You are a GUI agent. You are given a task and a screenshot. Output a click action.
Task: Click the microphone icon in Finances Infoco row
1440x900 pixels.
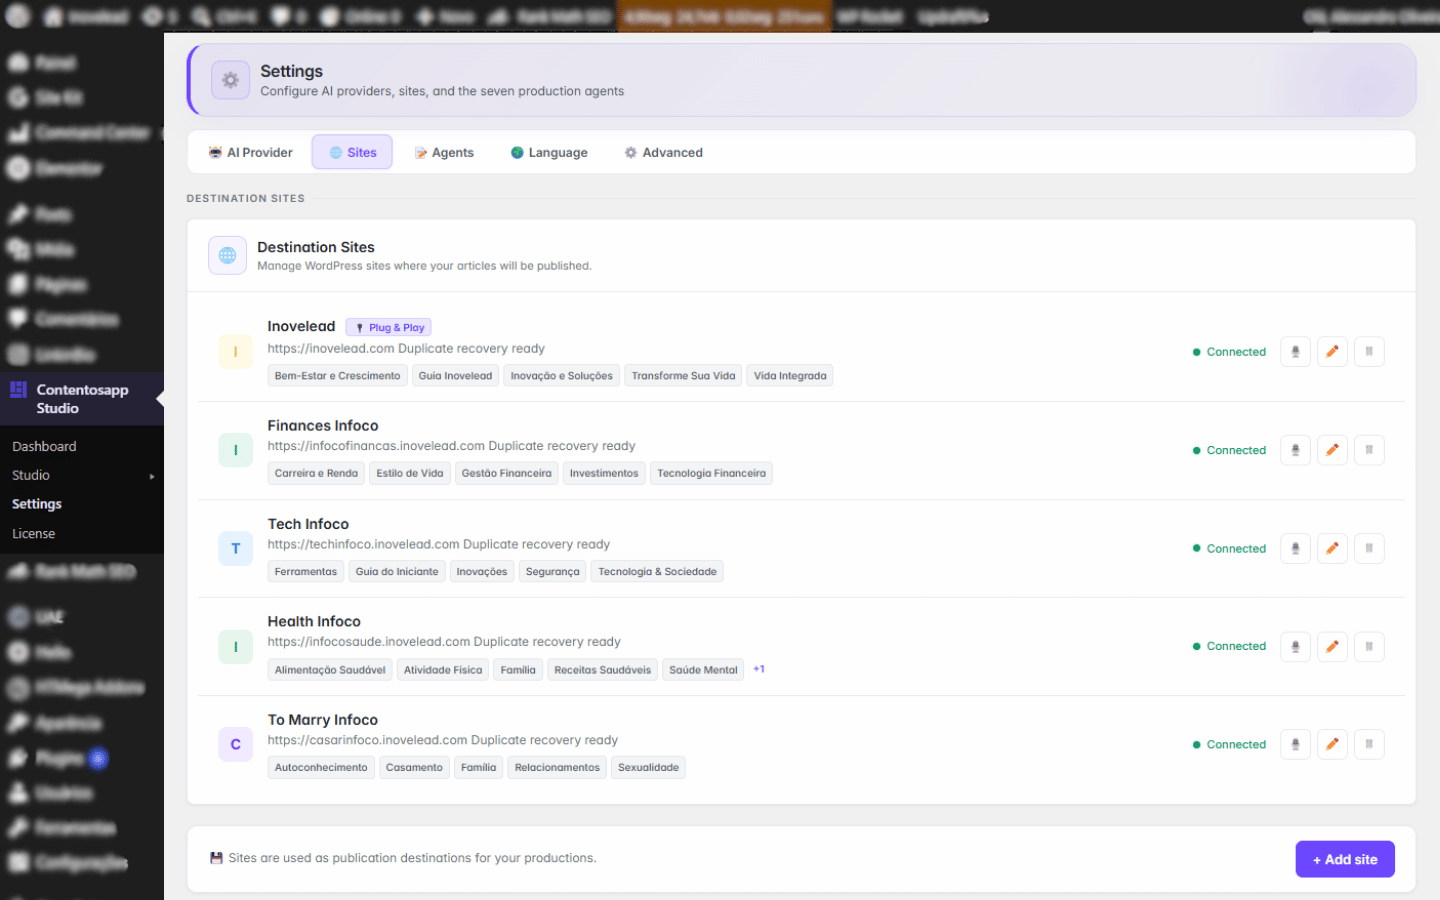(x=1295, y=450)
